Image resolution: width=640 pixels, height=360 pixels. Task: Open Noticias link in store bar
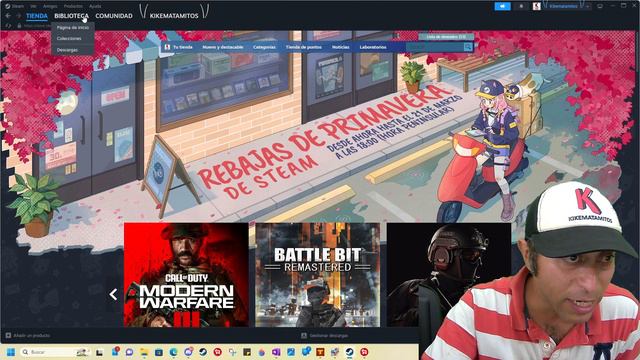[x=340, y=47]
